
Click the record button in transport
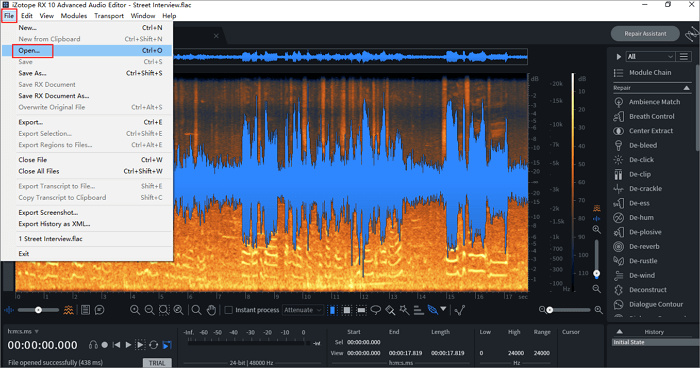104,345
